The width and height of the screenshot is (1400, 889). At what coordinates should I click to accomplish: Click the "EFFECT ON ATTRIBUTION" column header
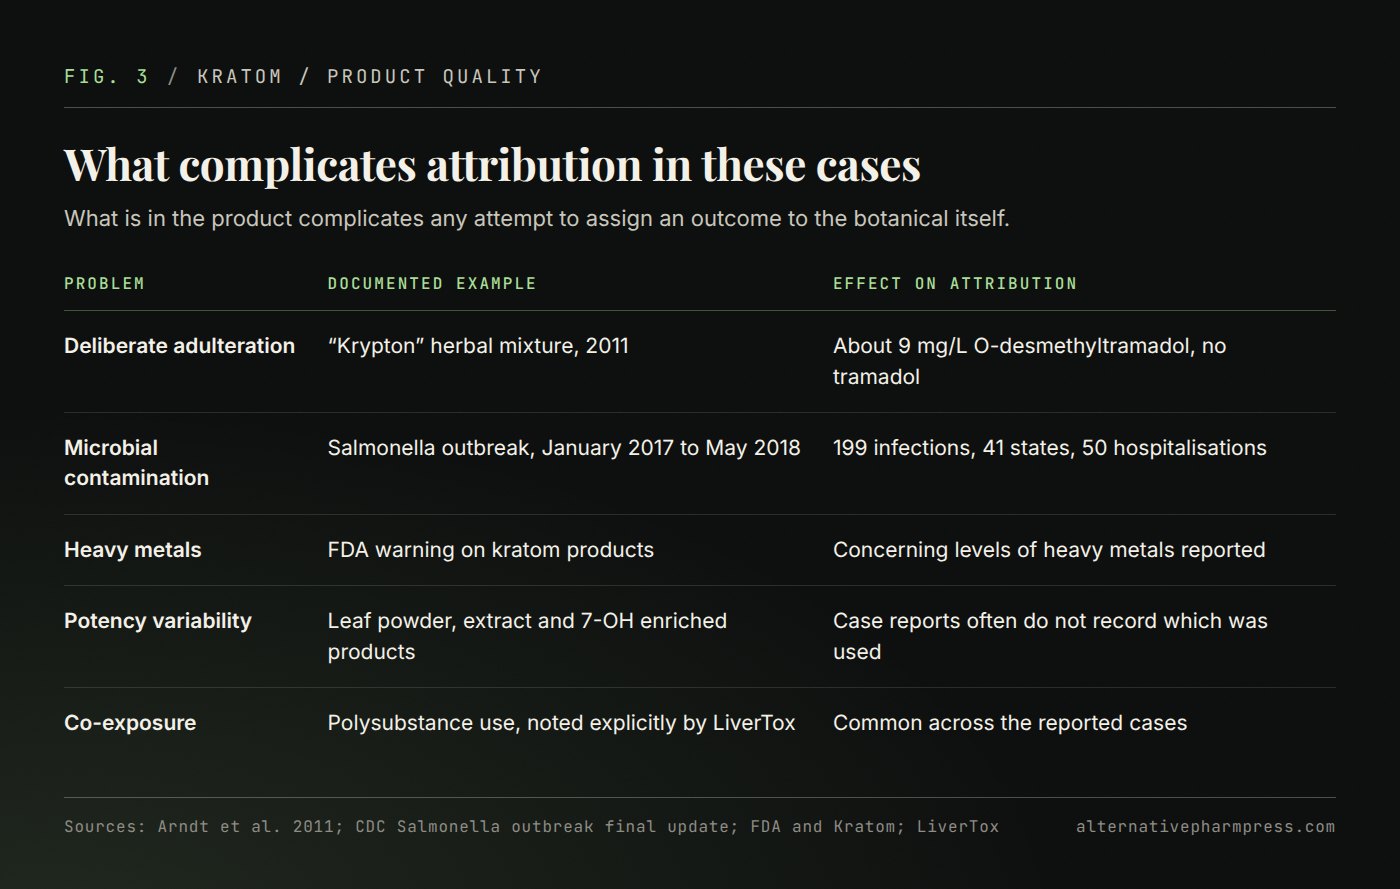coord(955,283)
